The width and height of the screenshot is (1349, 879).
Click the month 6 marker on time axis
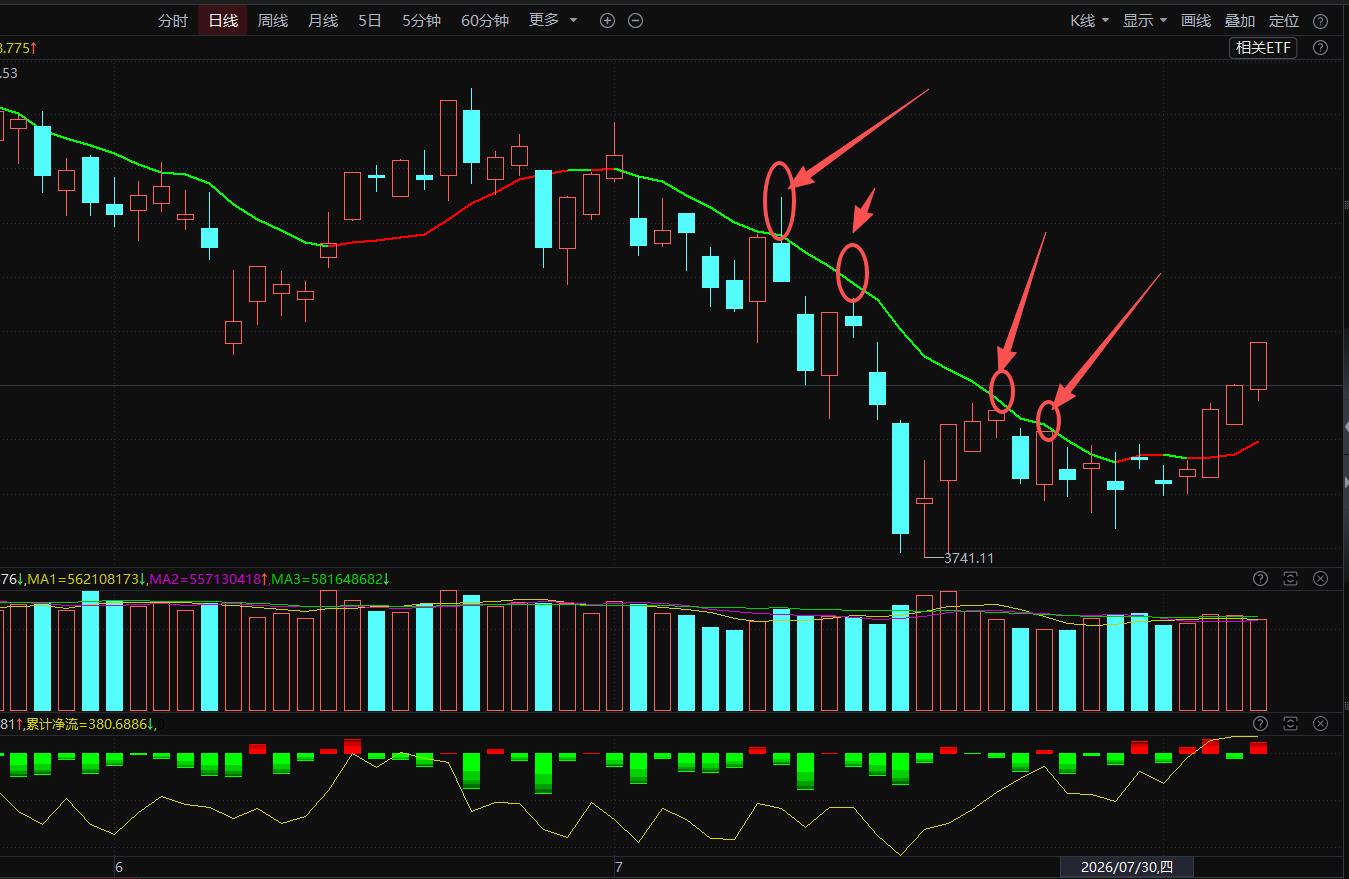click(x=119, y=867)
